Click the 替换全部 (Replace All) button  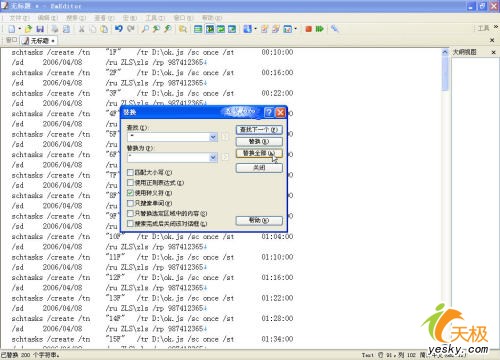[x=259, y=153]
